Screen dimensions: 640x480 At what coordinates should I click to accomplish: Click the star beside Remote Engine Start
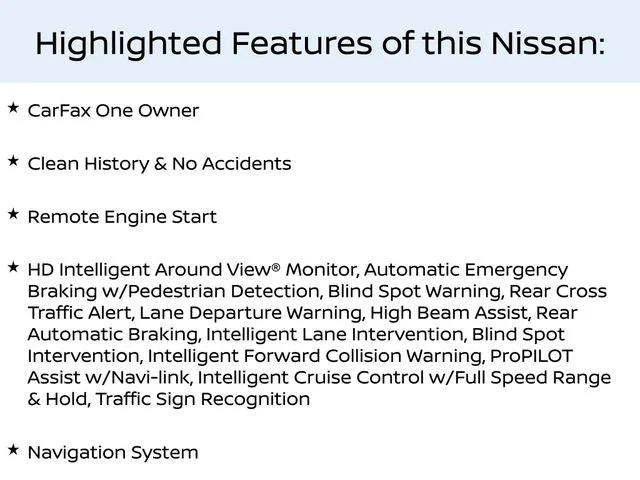coord(13,214)
